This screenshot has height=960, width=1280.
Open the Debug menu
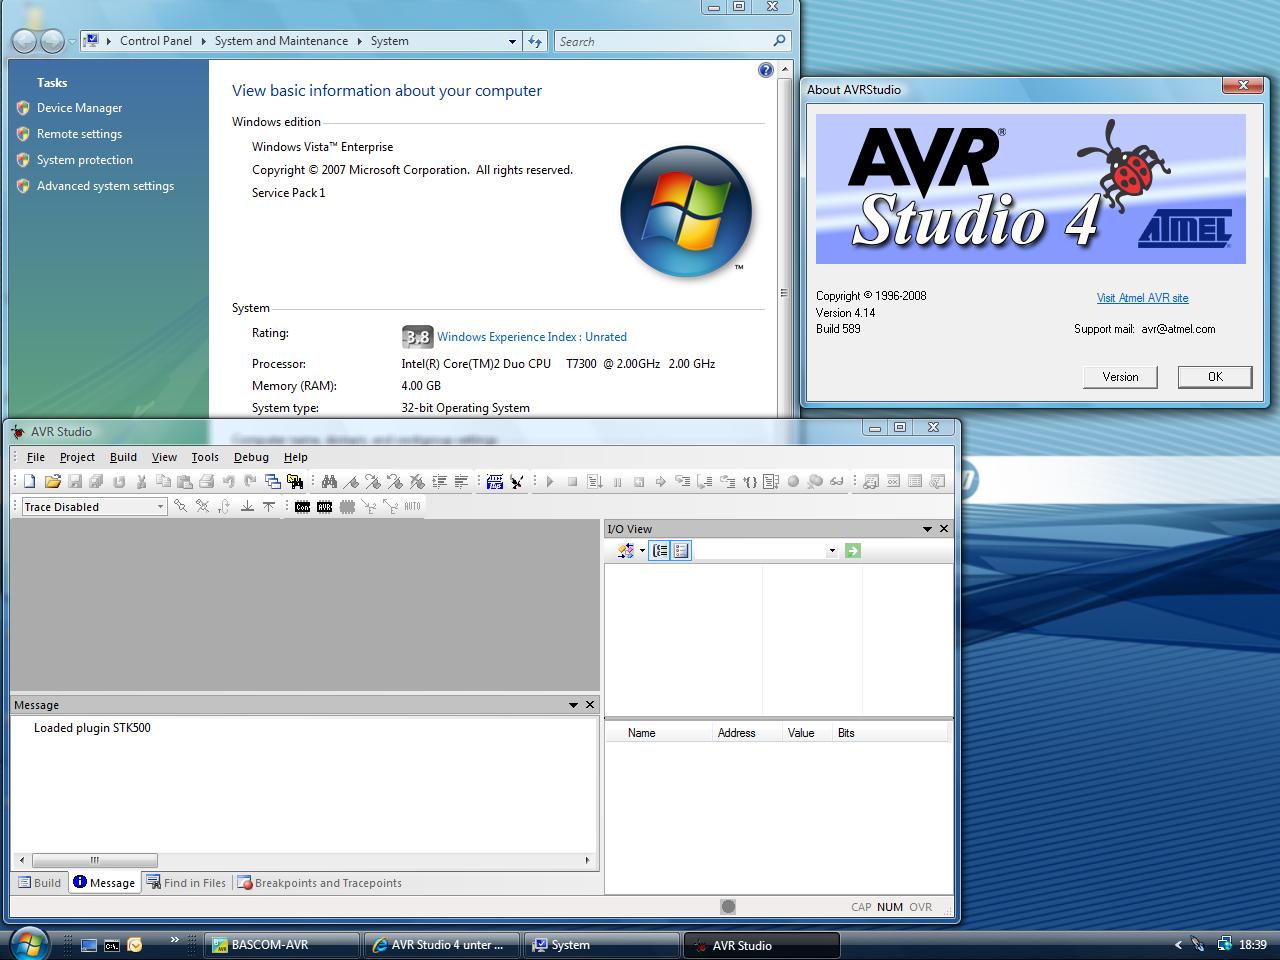point(251,457)
